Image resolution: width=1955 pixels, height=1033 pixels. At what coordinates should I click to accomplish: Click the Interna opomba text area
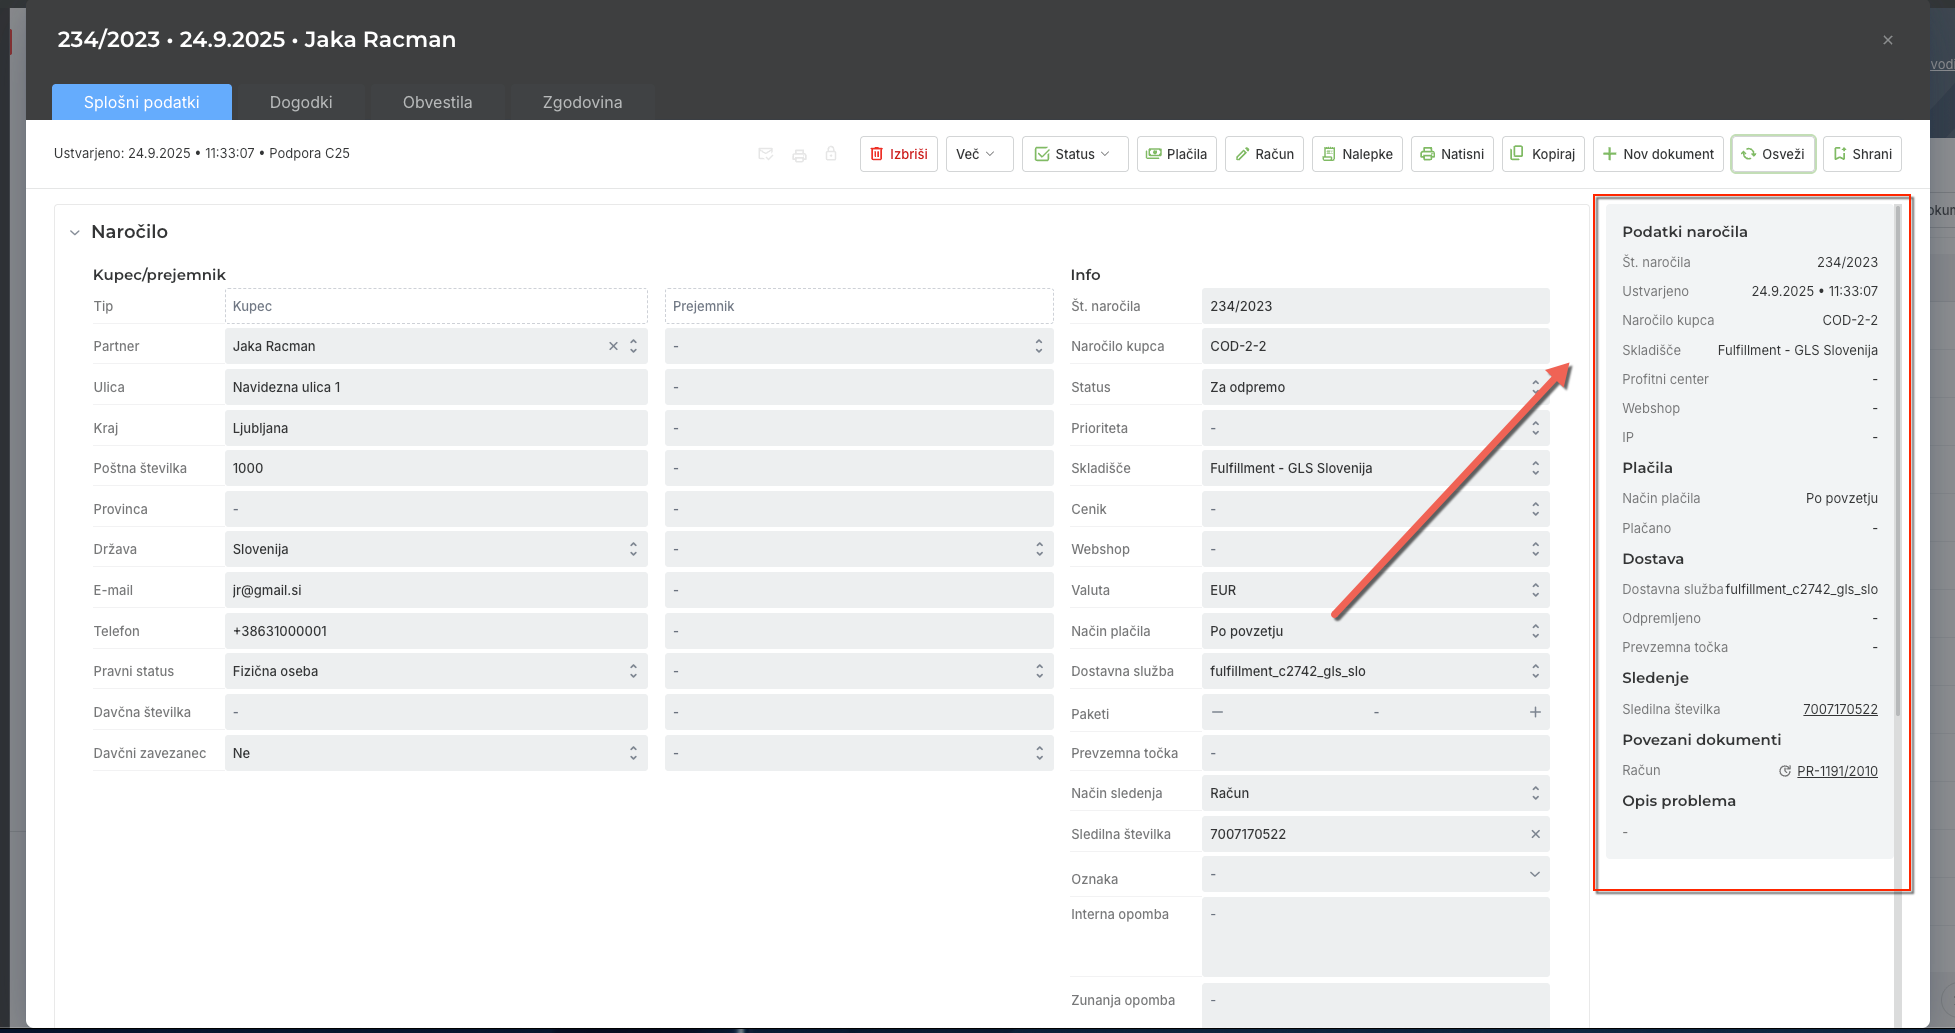(1375, 937)
